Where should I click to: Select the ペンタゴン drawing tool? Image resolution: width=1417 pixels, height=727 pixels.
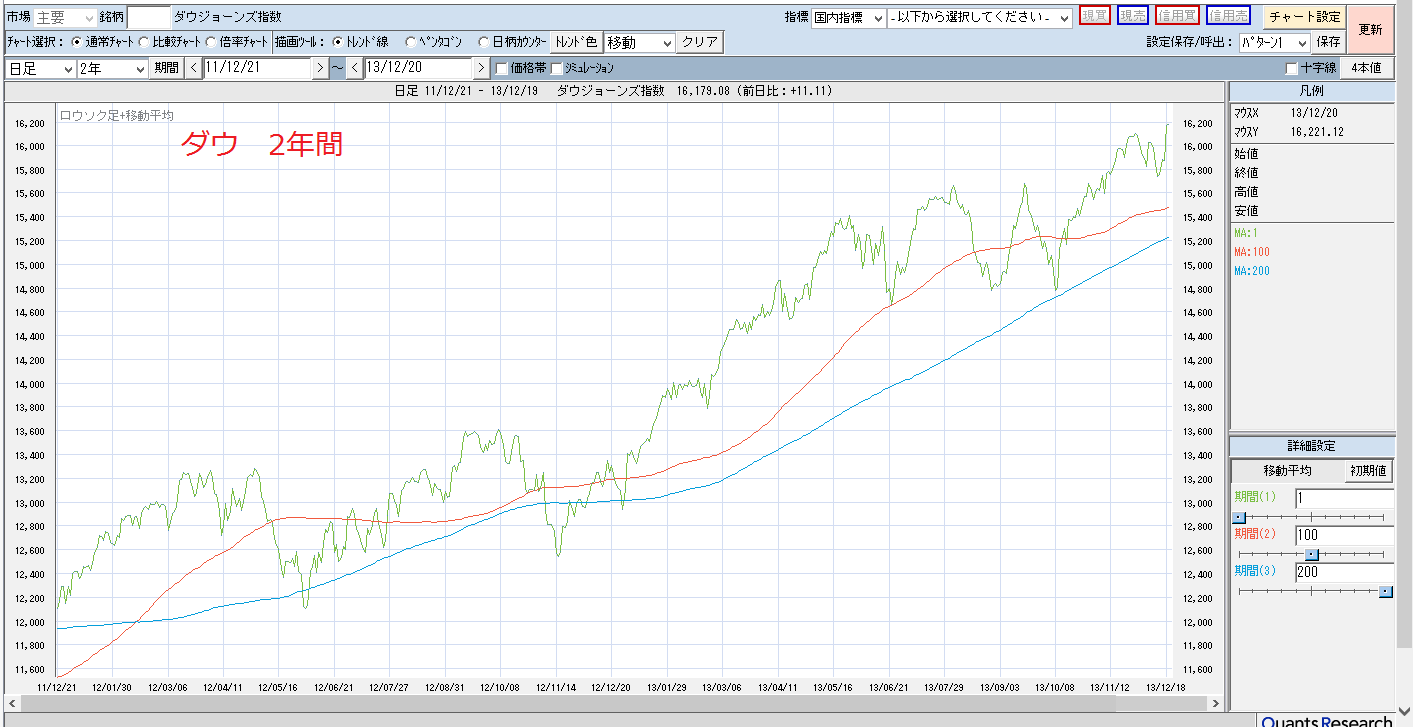[411, 43]
